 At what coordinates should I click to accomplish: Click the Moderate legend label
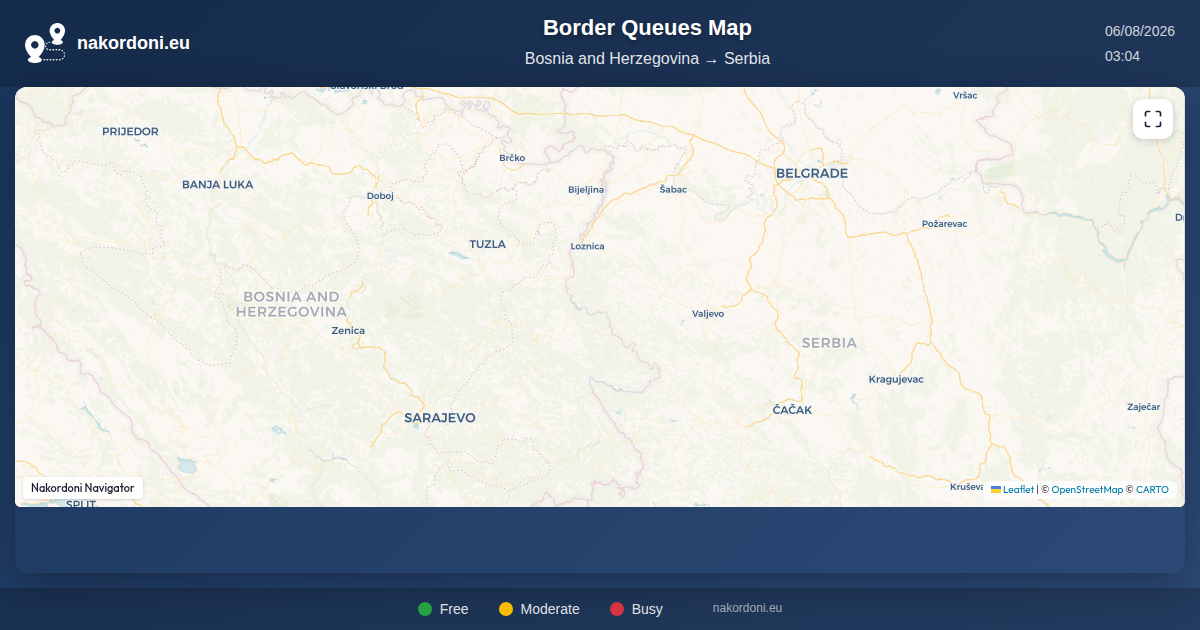click(x=550, y=609)
